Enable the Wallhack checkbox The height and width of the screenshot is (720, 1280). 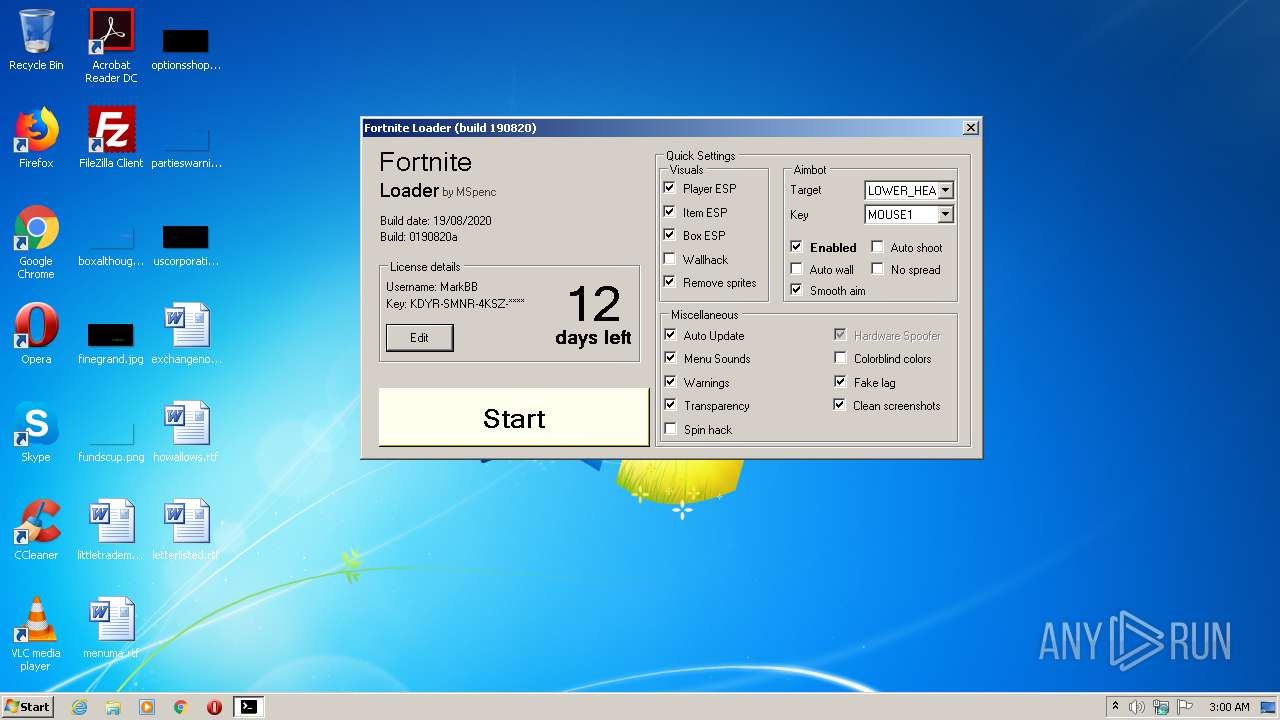pos(670,259)
